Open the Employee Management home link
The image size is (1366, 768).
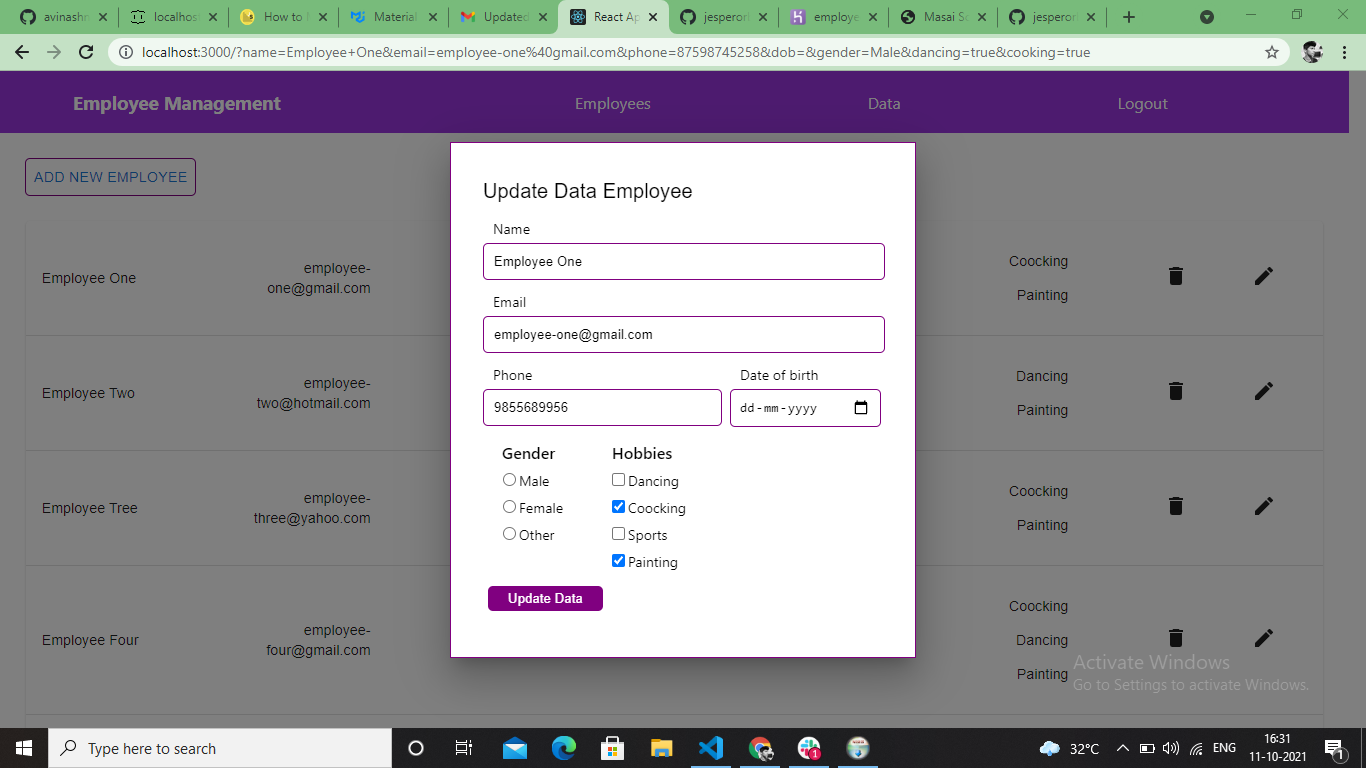click(x=177, y=104)
